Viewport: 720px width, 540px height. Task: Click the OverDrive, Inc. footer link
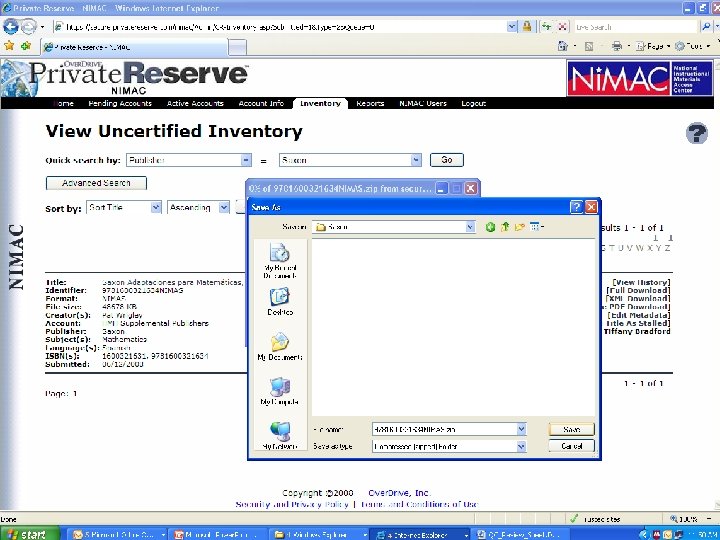pos(399,493)
